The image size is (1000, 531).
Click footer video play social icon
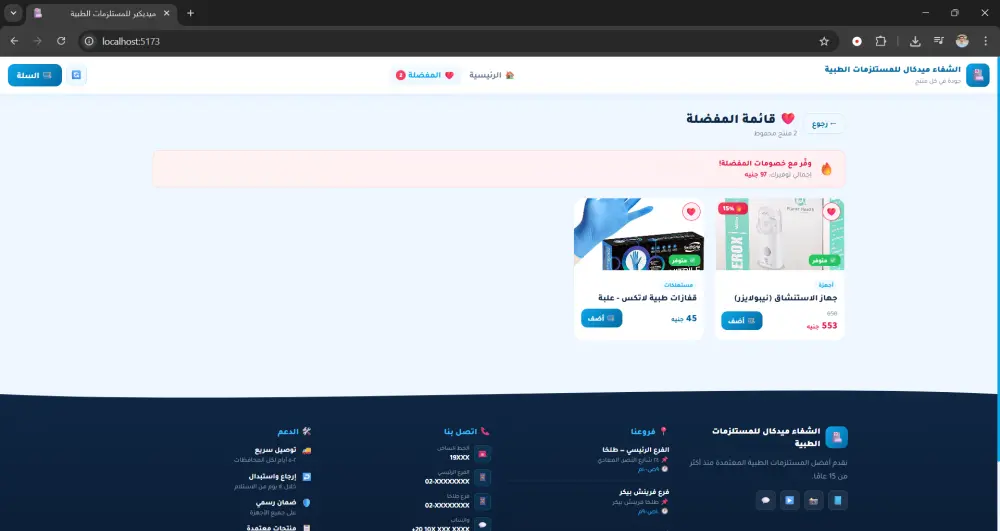(790, 500)
